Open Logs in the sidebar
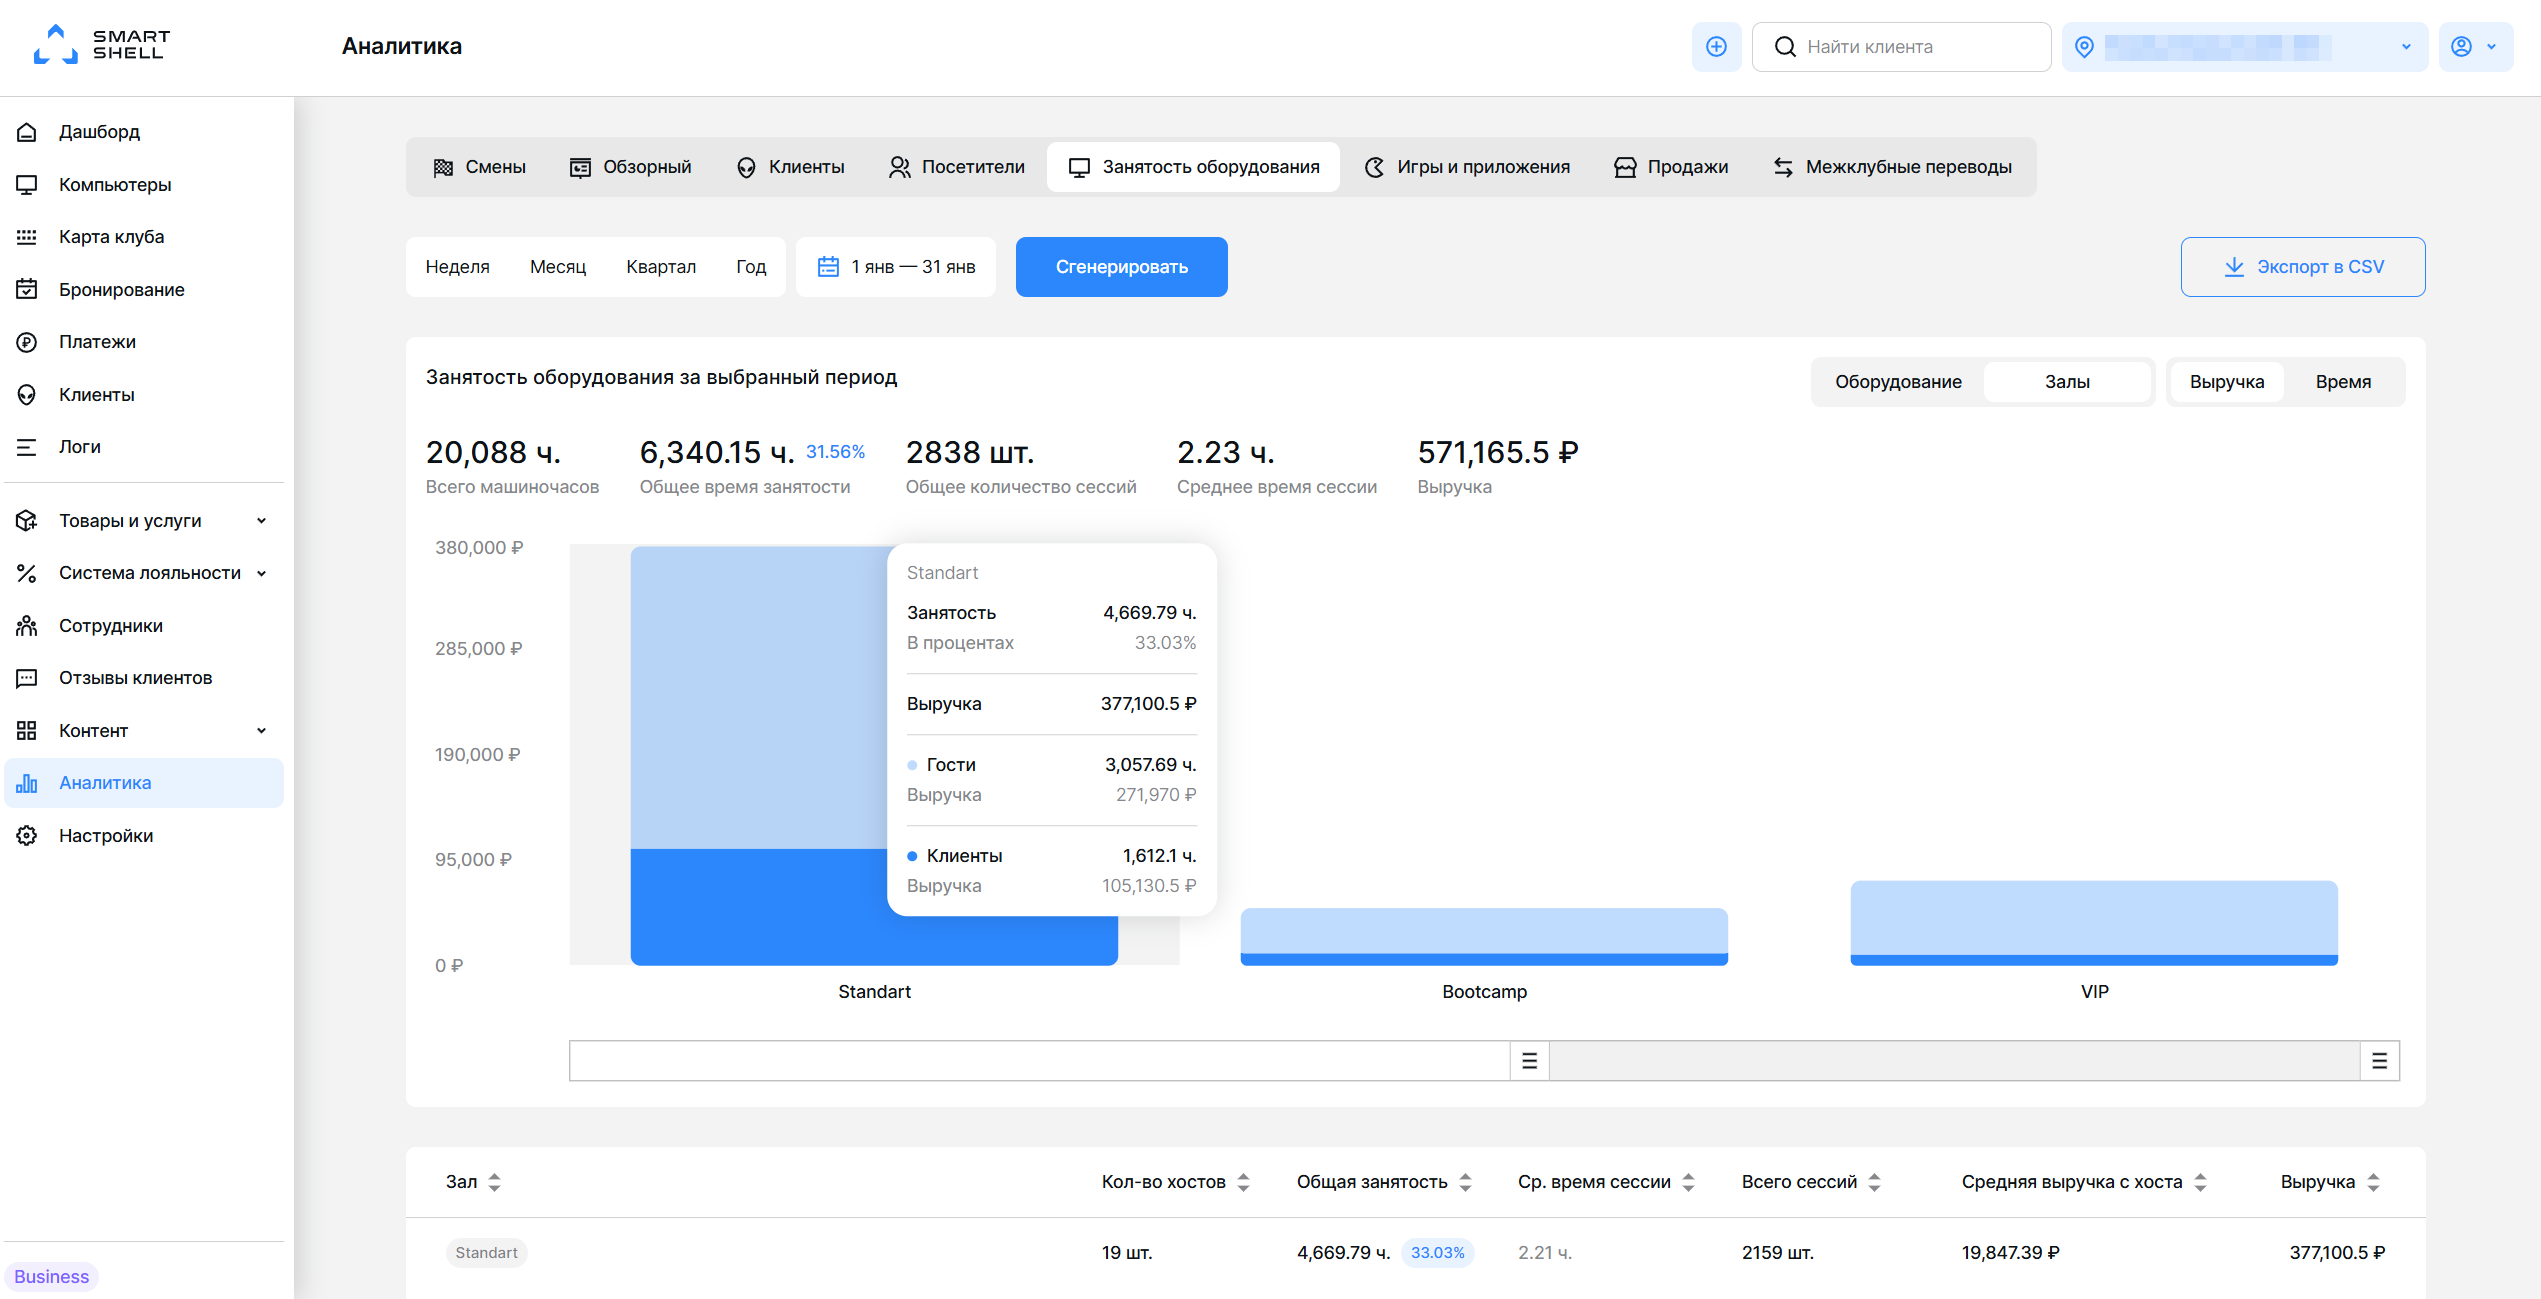 [79, 447]
